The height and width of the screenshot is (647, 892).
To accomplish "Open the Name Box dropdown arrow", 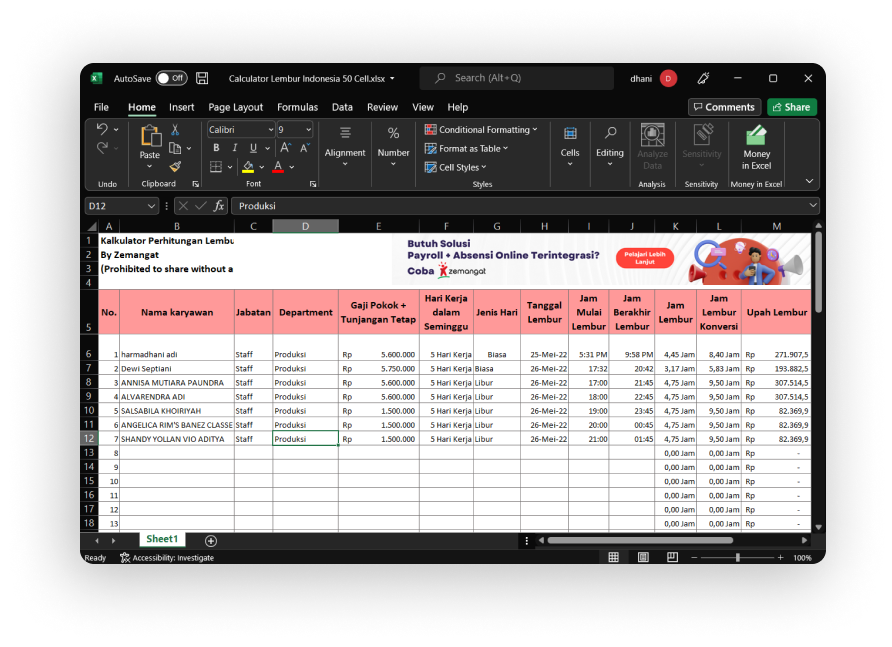I will (152, 206).
